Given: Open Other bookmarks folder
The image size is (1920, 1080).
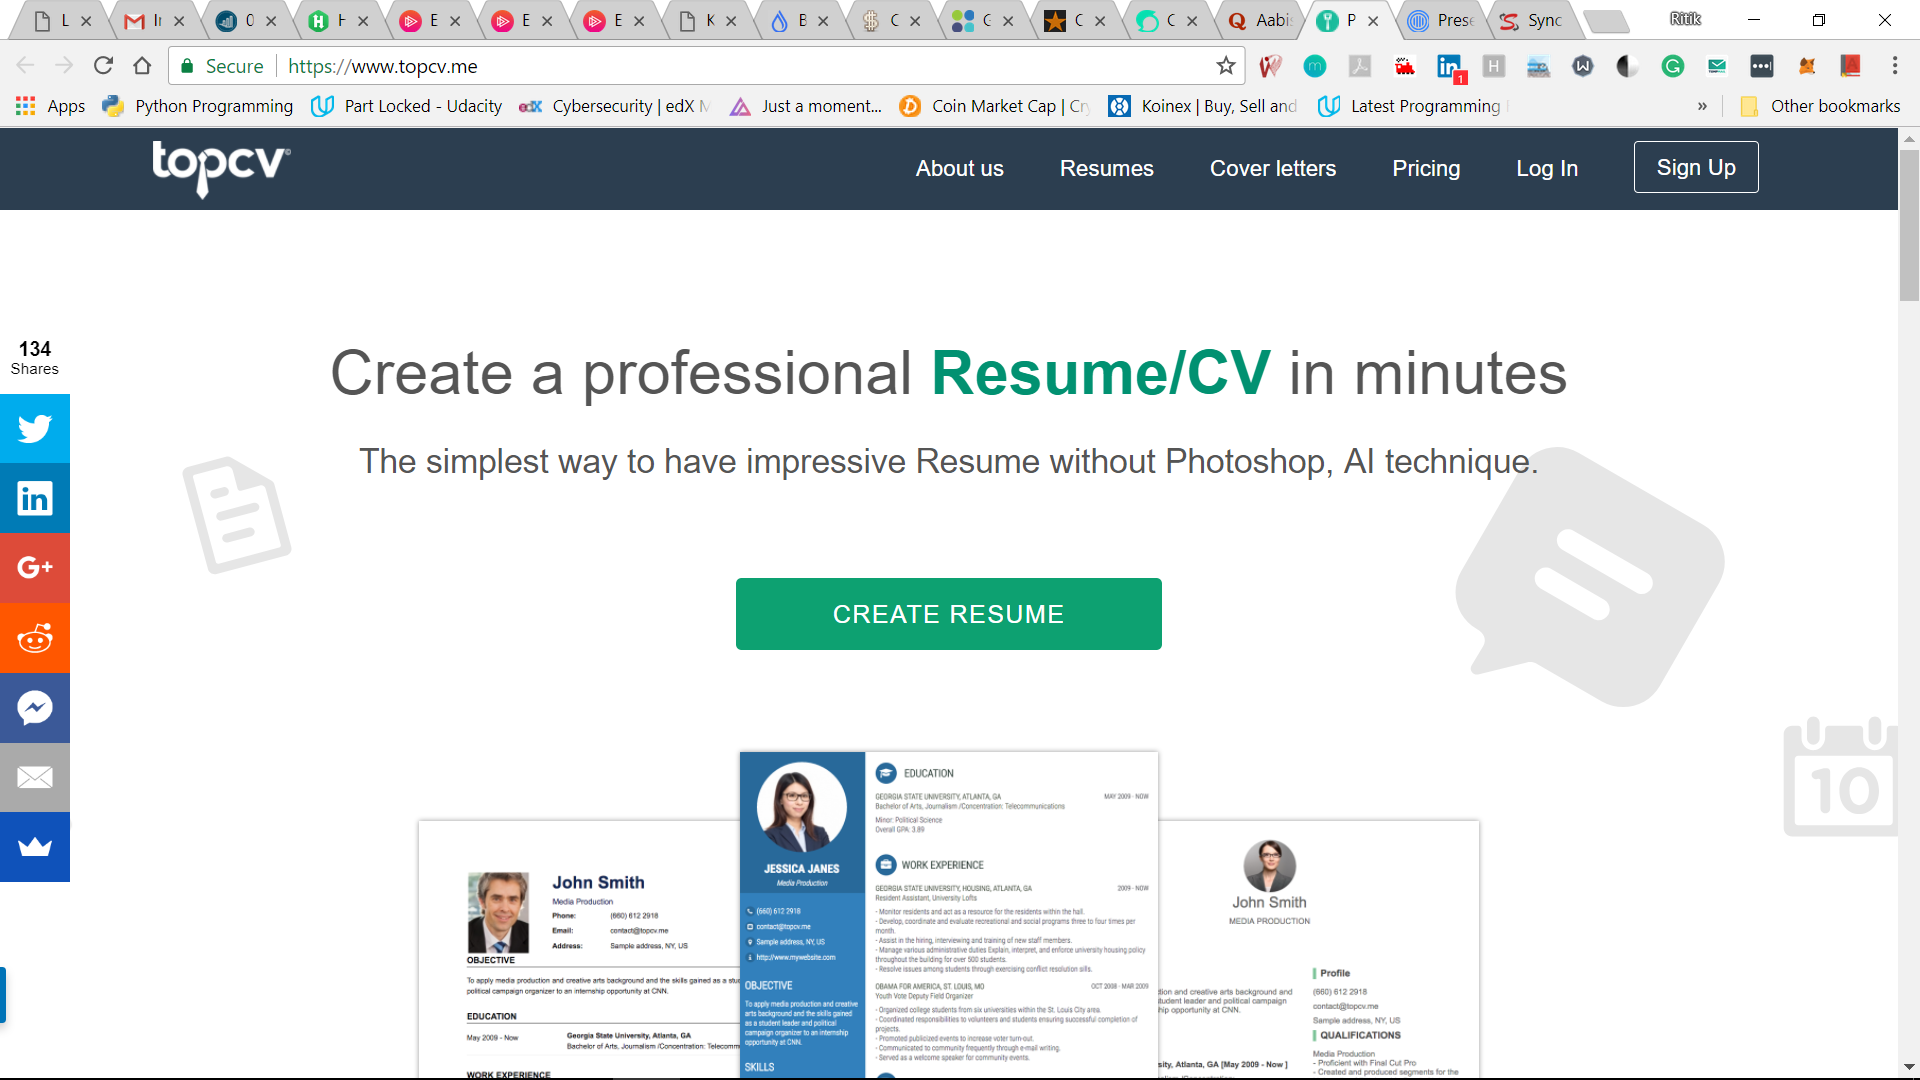Looking at the screenshot, I should (1820, 106).
